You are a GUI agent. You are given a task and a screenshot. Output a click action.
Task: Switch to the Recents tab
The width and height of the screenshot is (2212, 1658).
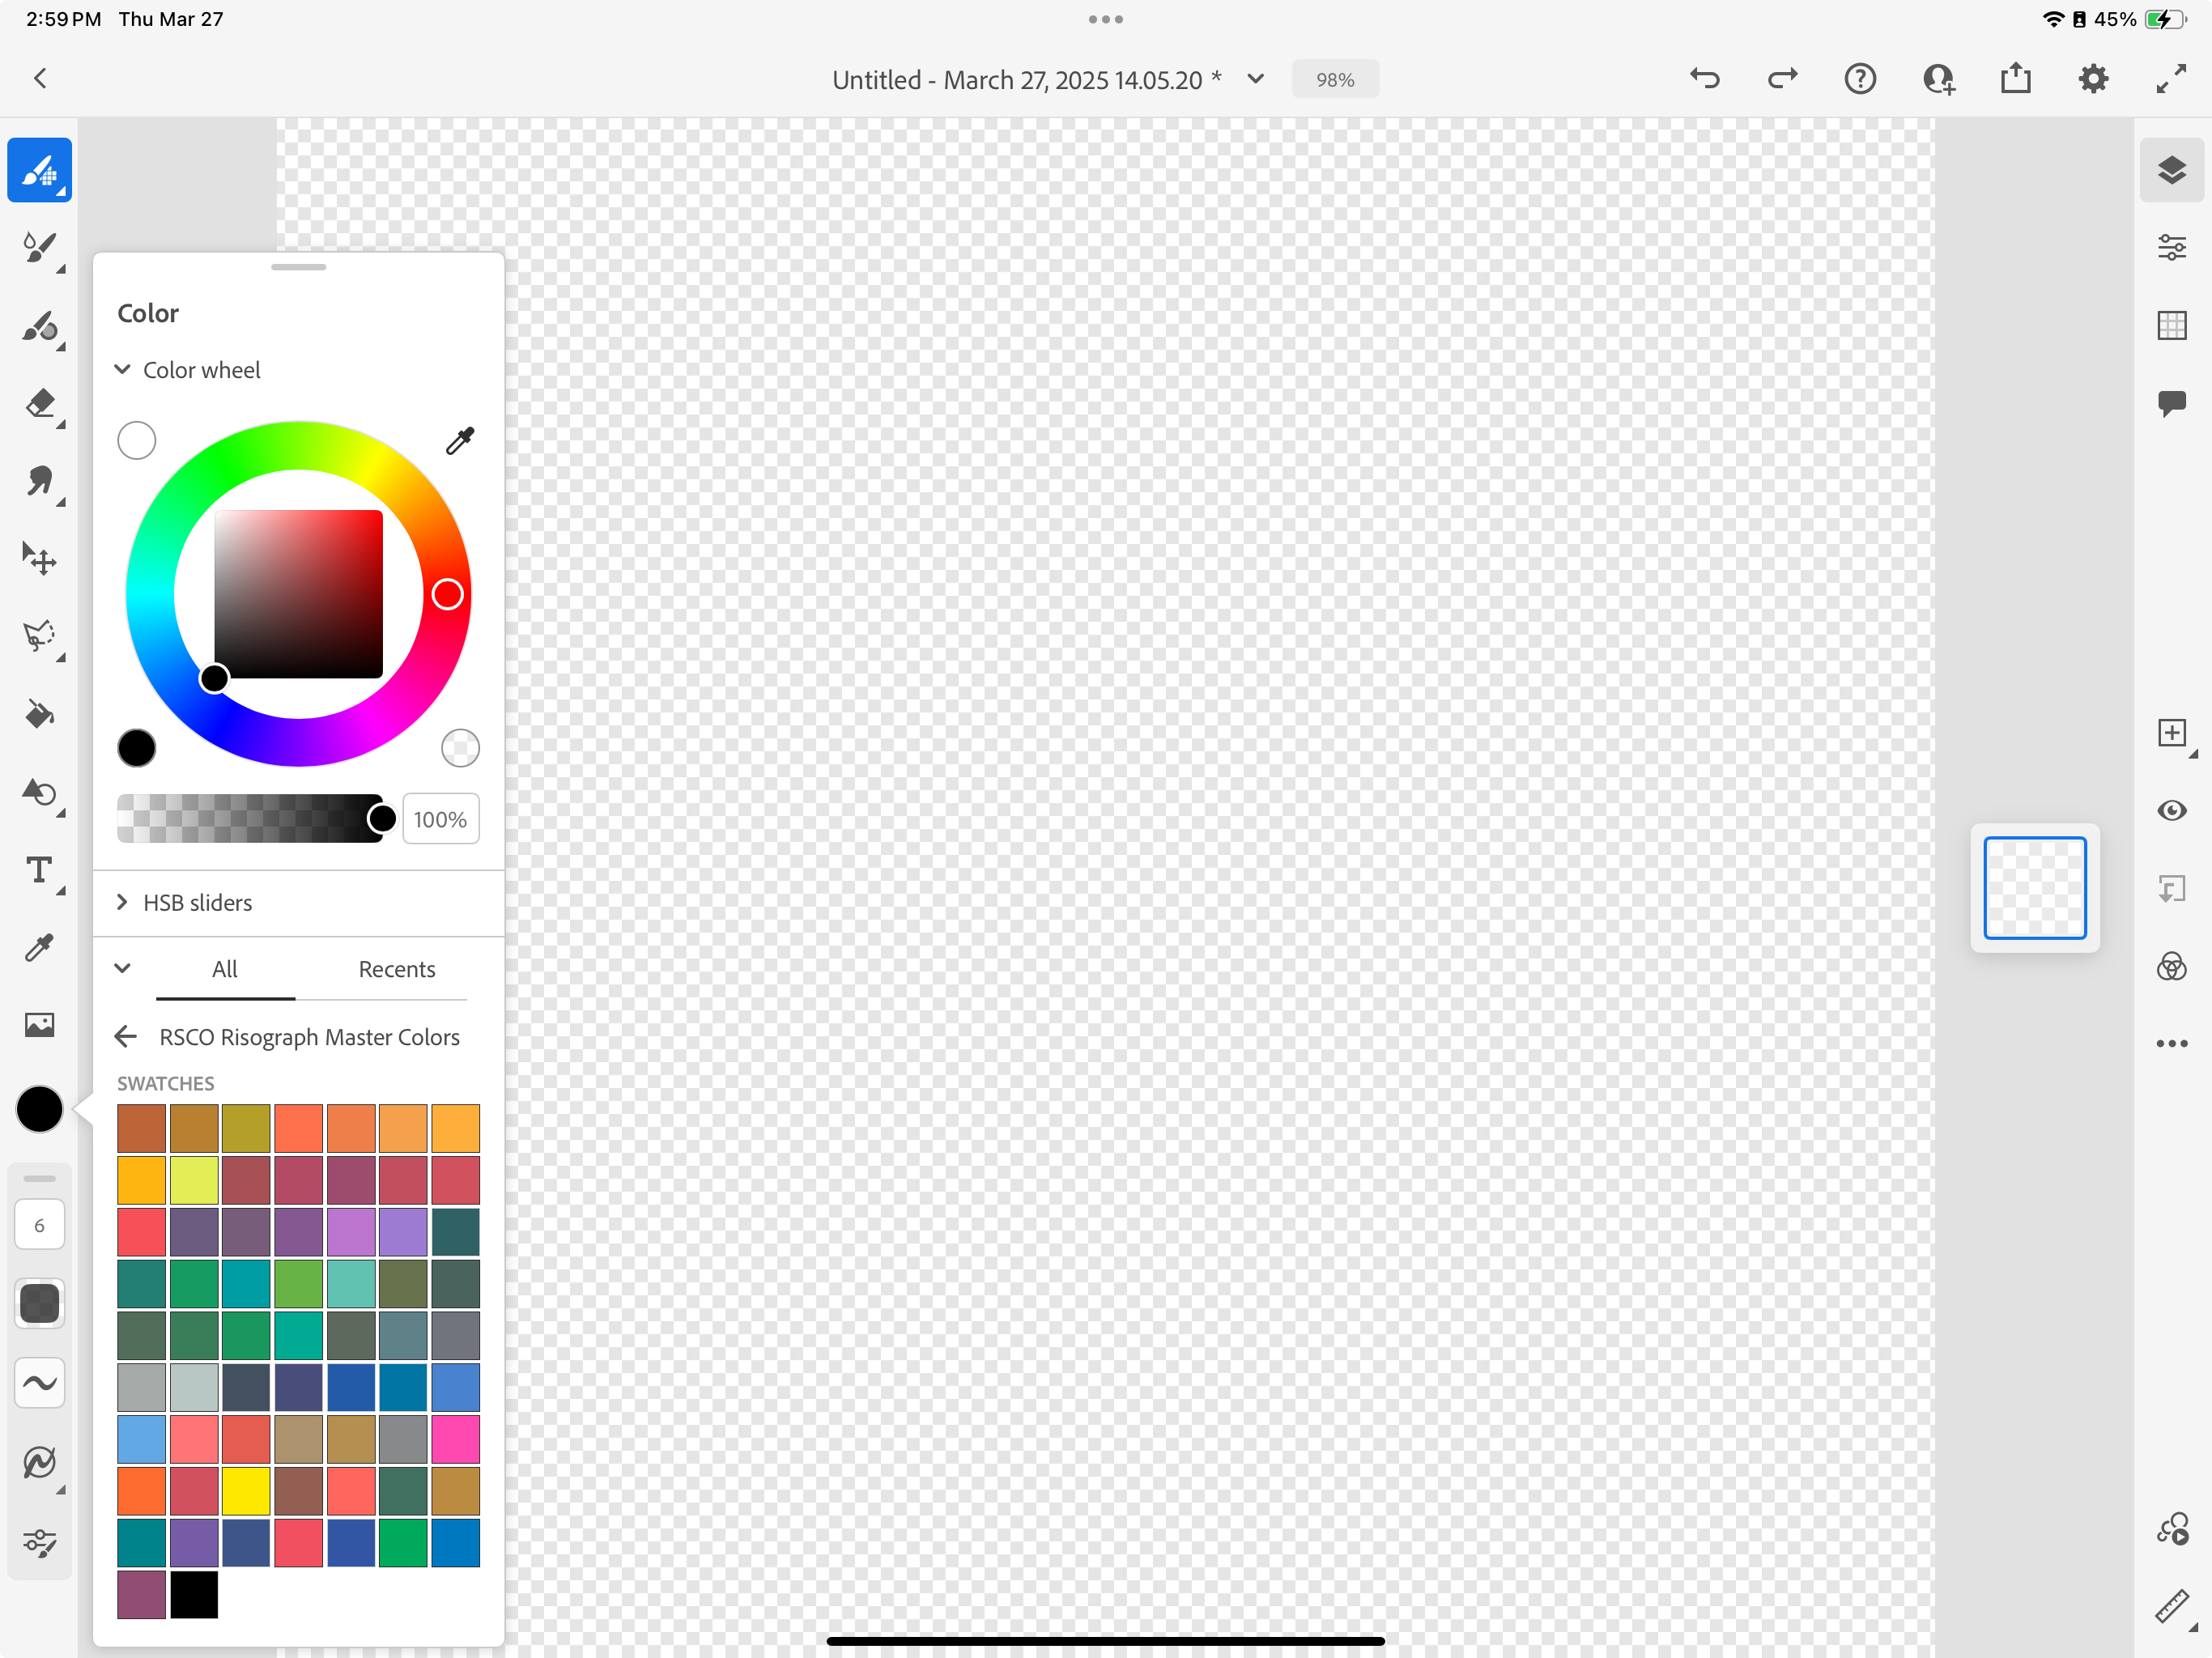point(397,969)
